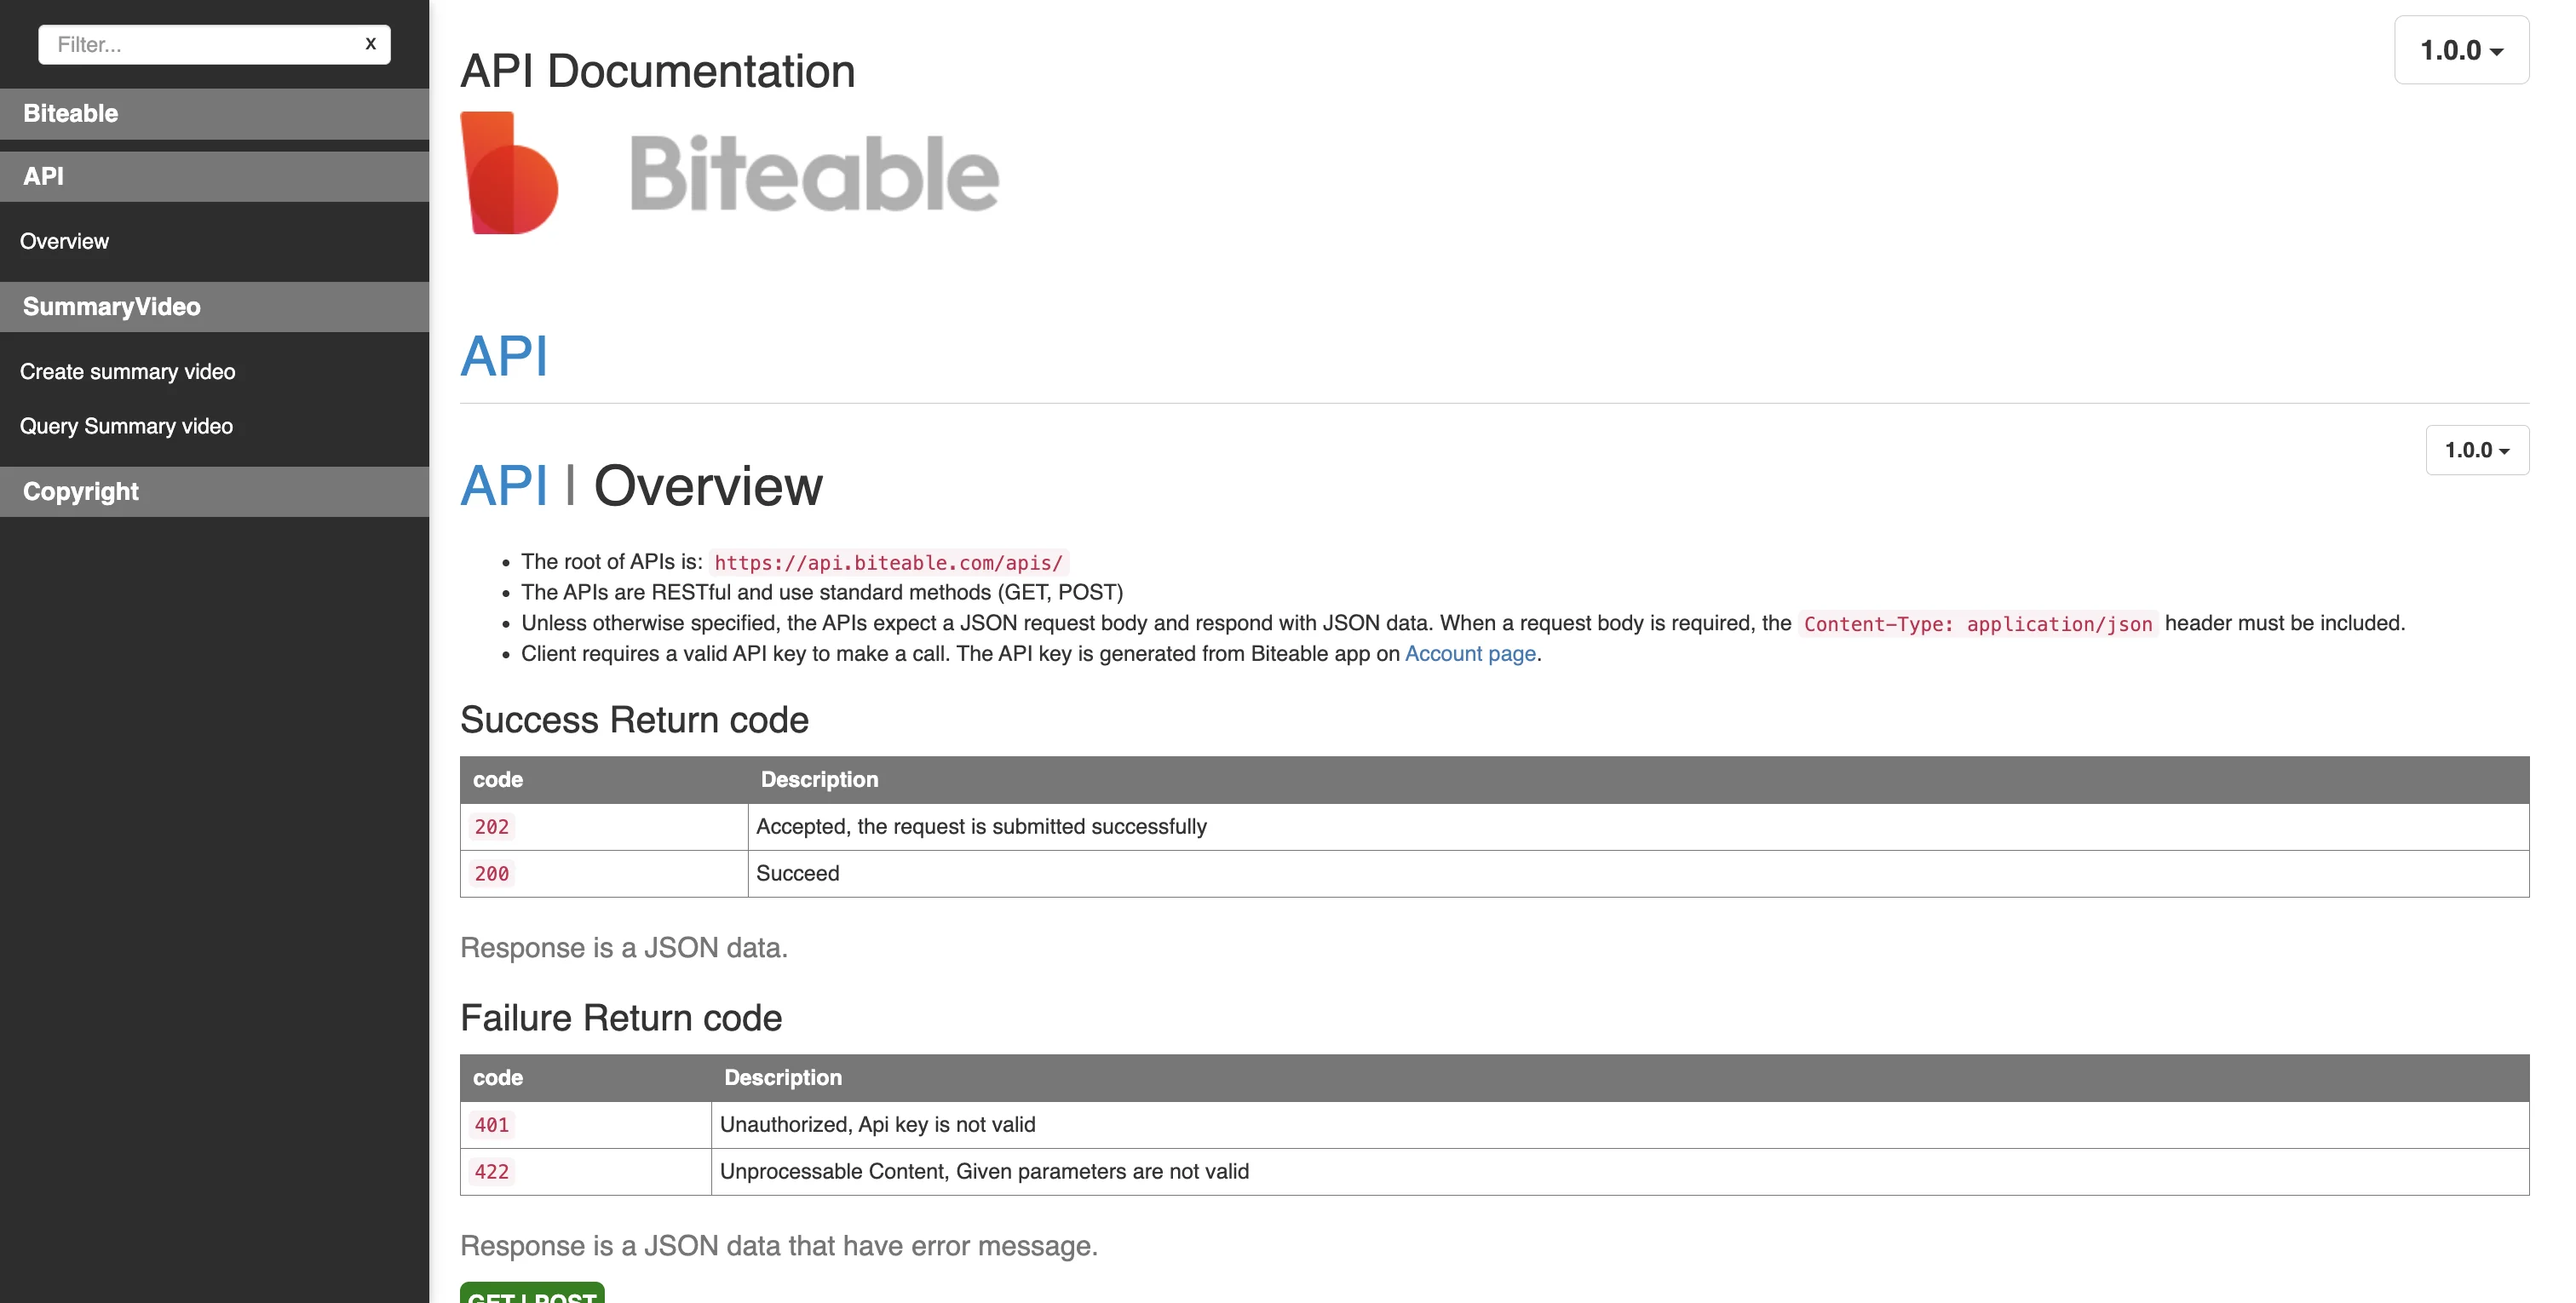Viewport: 2576px width, 1303px height.
Task: Select Create summary video in the sidebar
Action: tap(127, 371)
